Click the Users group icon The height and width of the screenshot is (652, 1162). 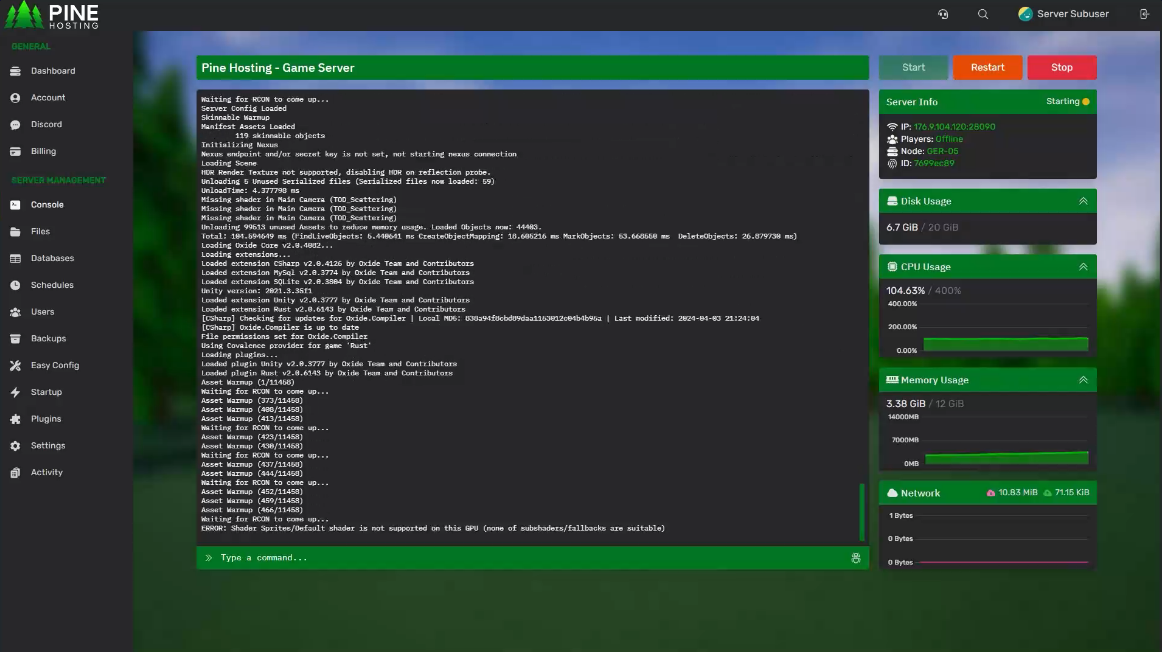pyautogui.click(x=15, y=312)
